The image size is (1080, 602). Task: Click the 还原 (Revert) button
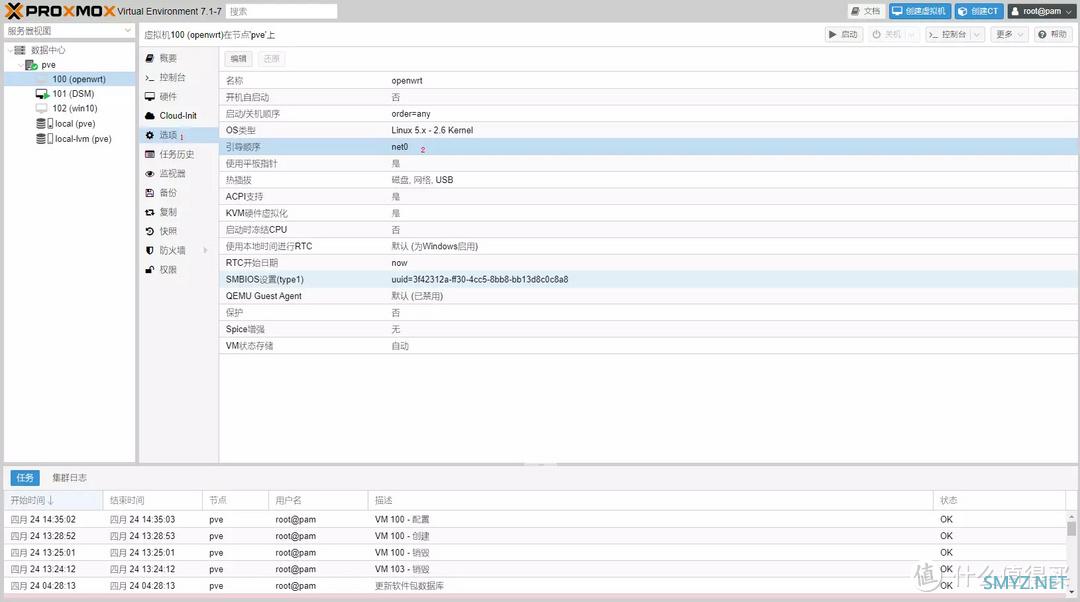[x=272, y=59]
